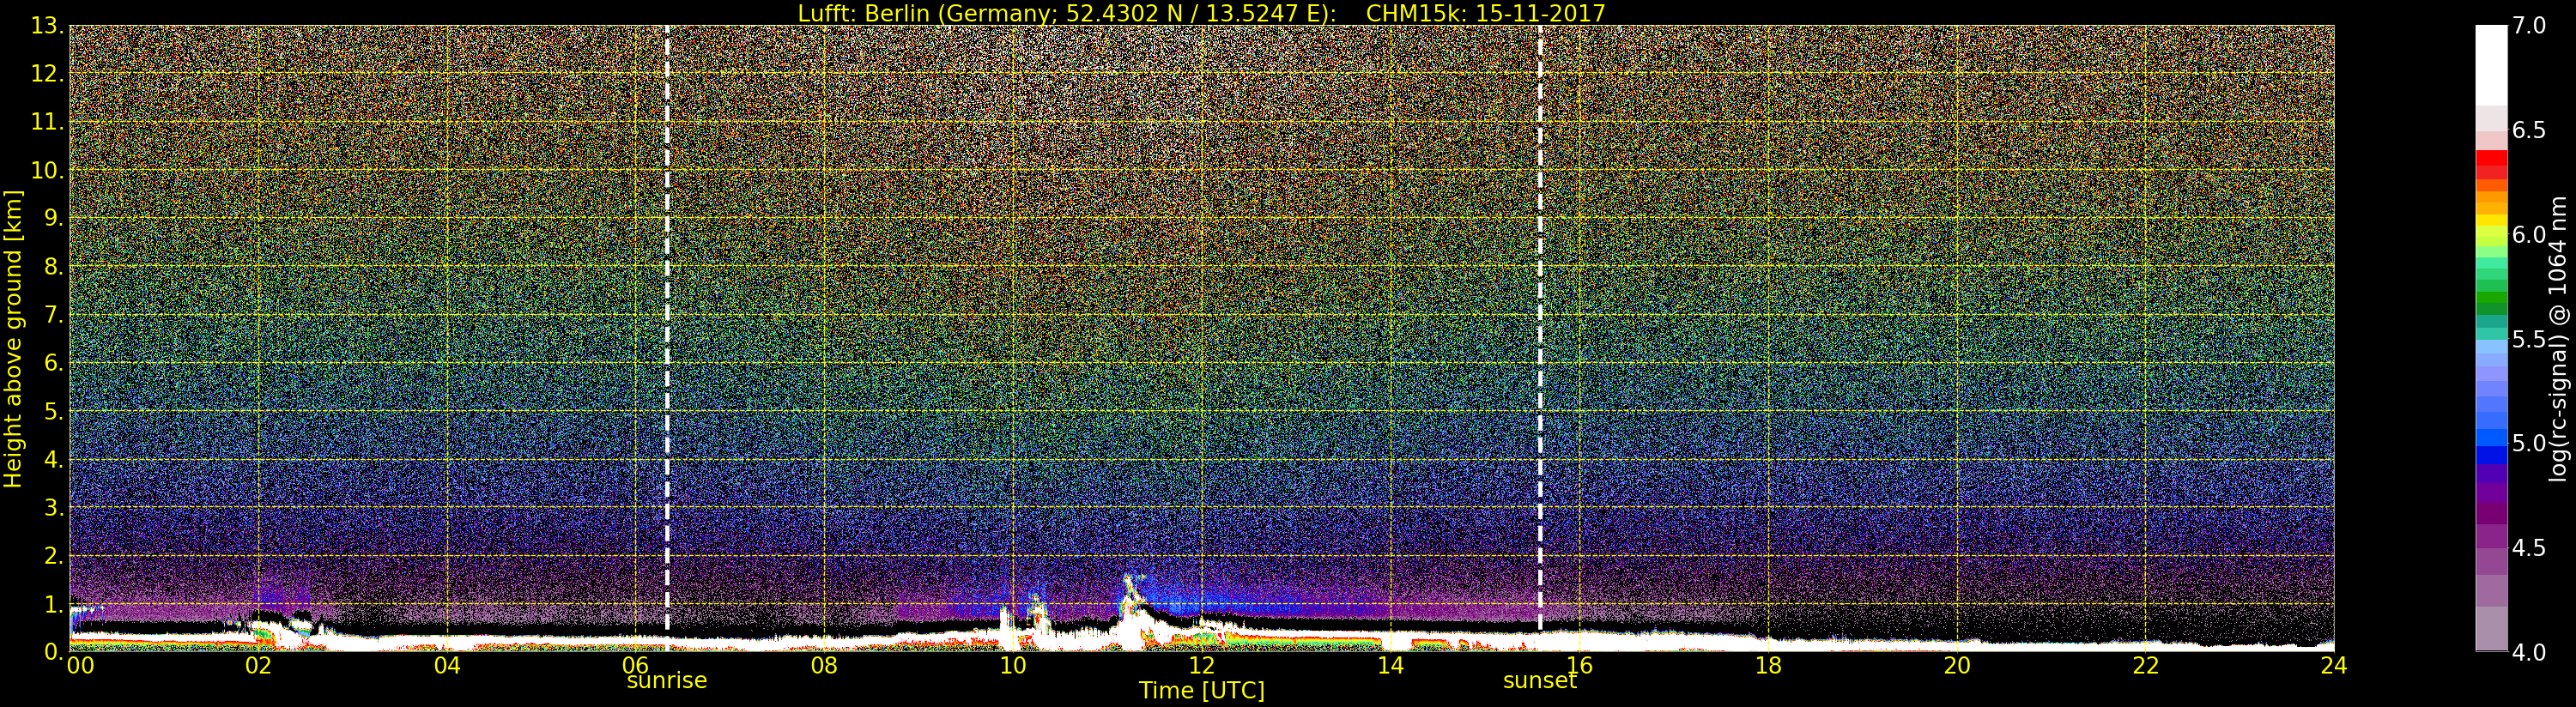Click the height axis tick label '9.'
The height and width of the screenshot is (707, 2576).
tap(54, 218)
